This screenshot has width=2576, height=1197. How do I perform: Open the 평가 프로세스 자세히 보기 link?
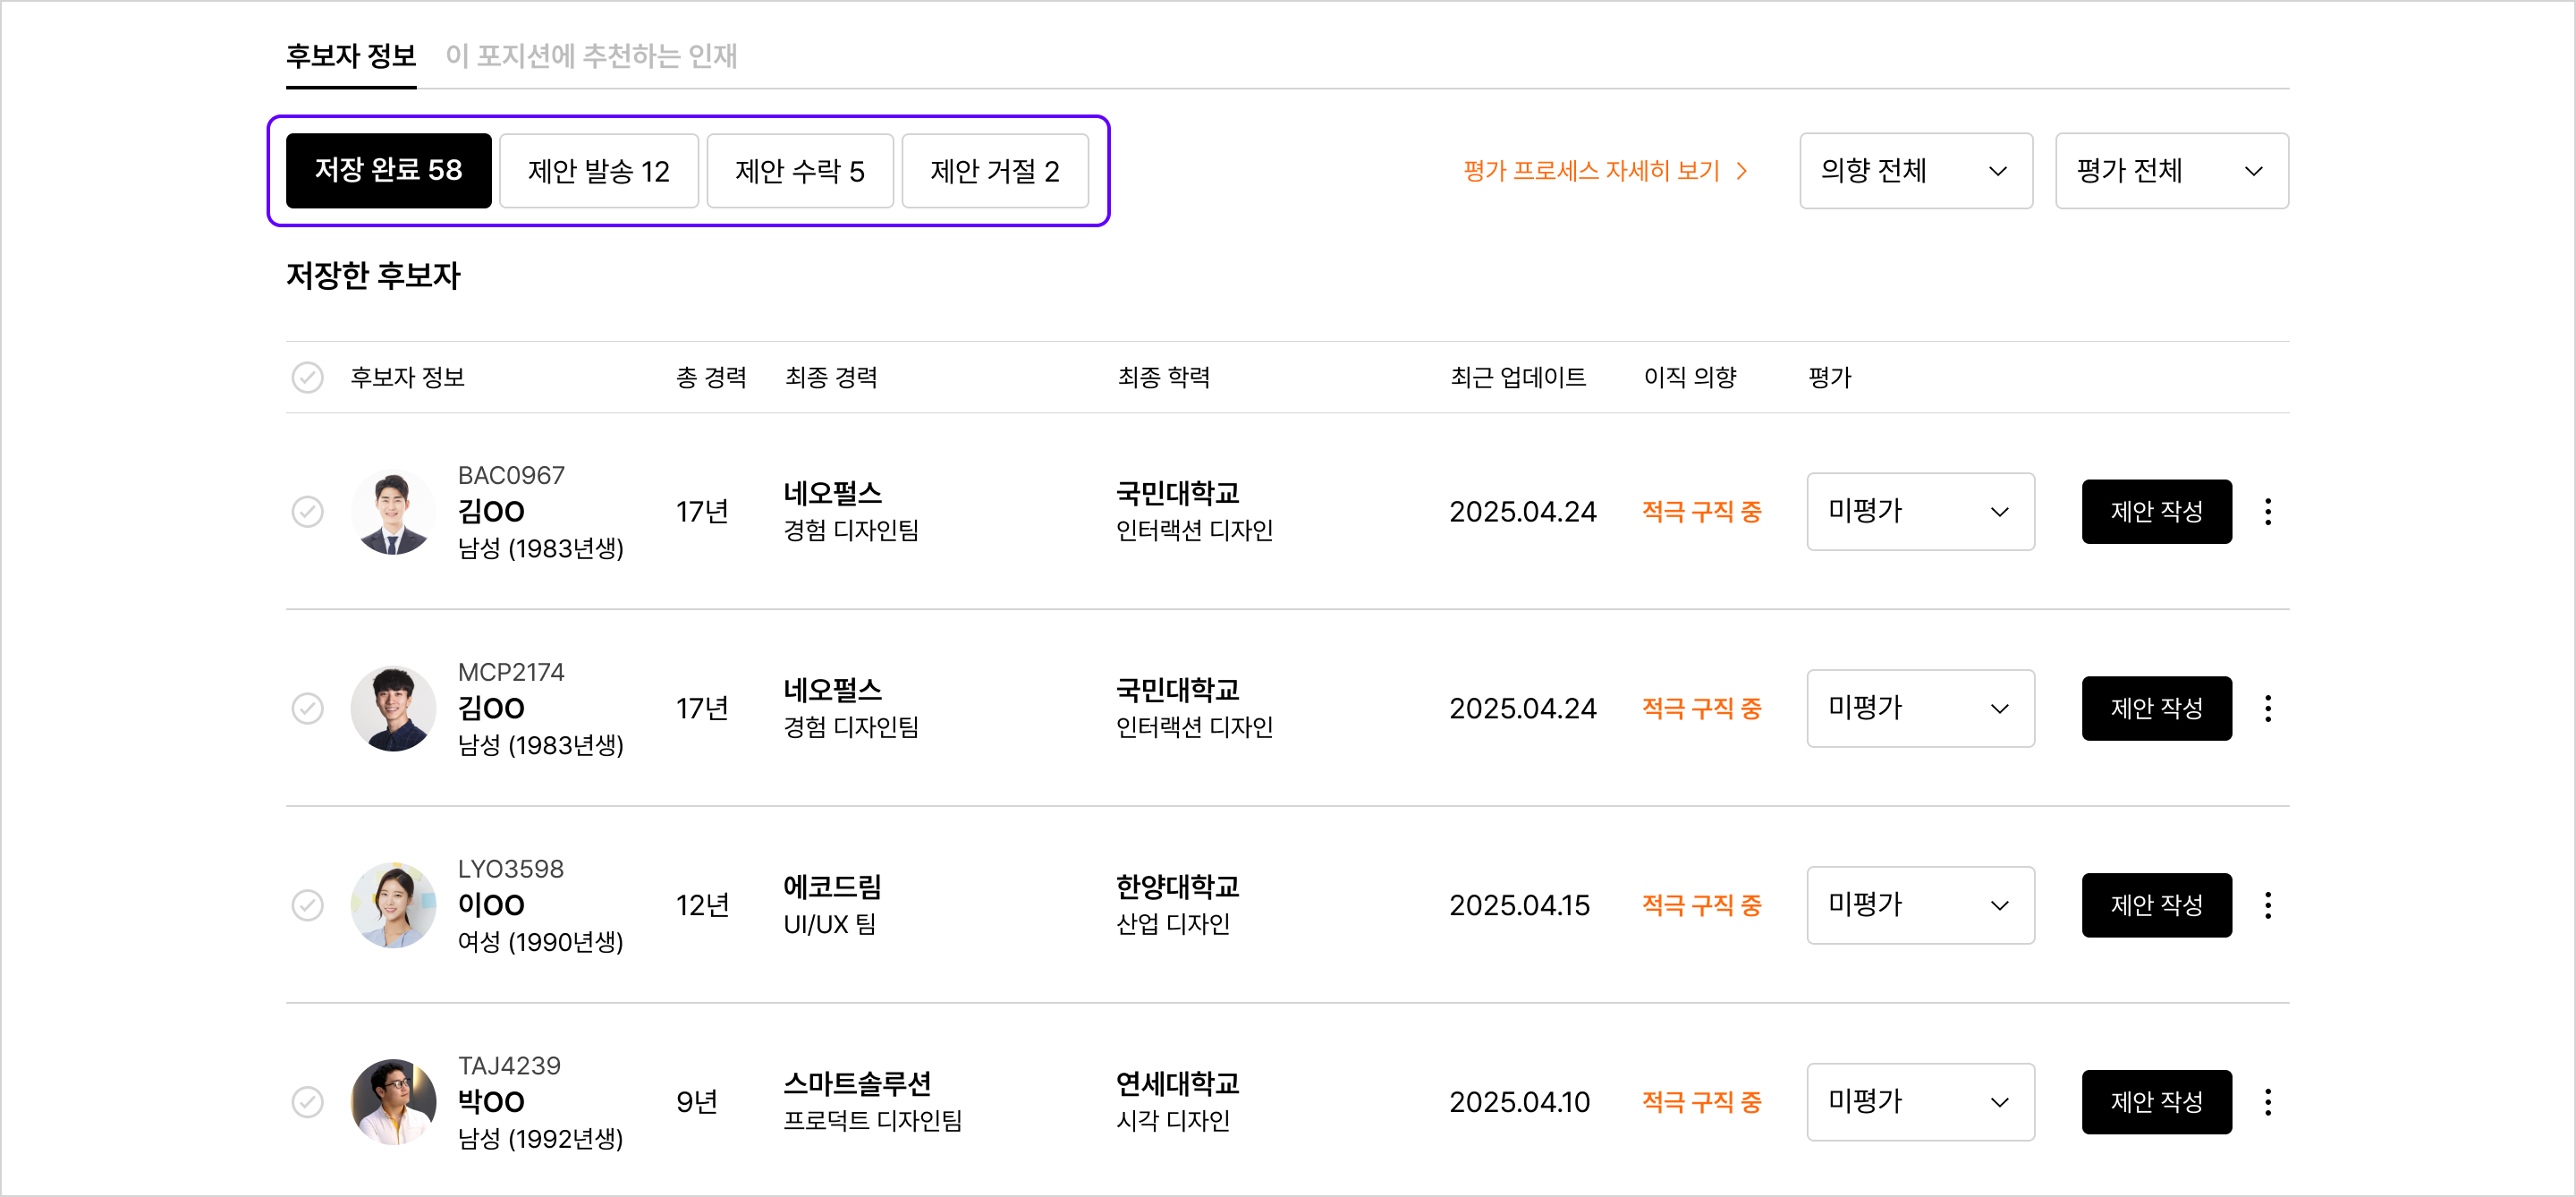[x=1590, y=171]
